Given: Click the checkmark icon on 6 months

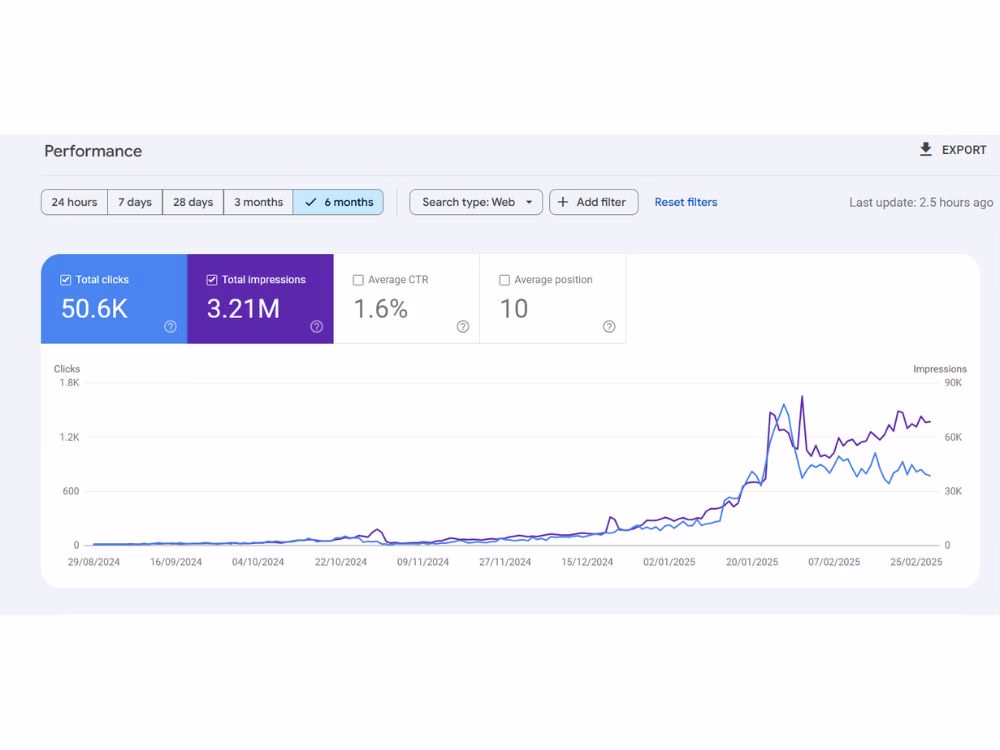Looking at the screenshot, I should click(x=311, y=202).
